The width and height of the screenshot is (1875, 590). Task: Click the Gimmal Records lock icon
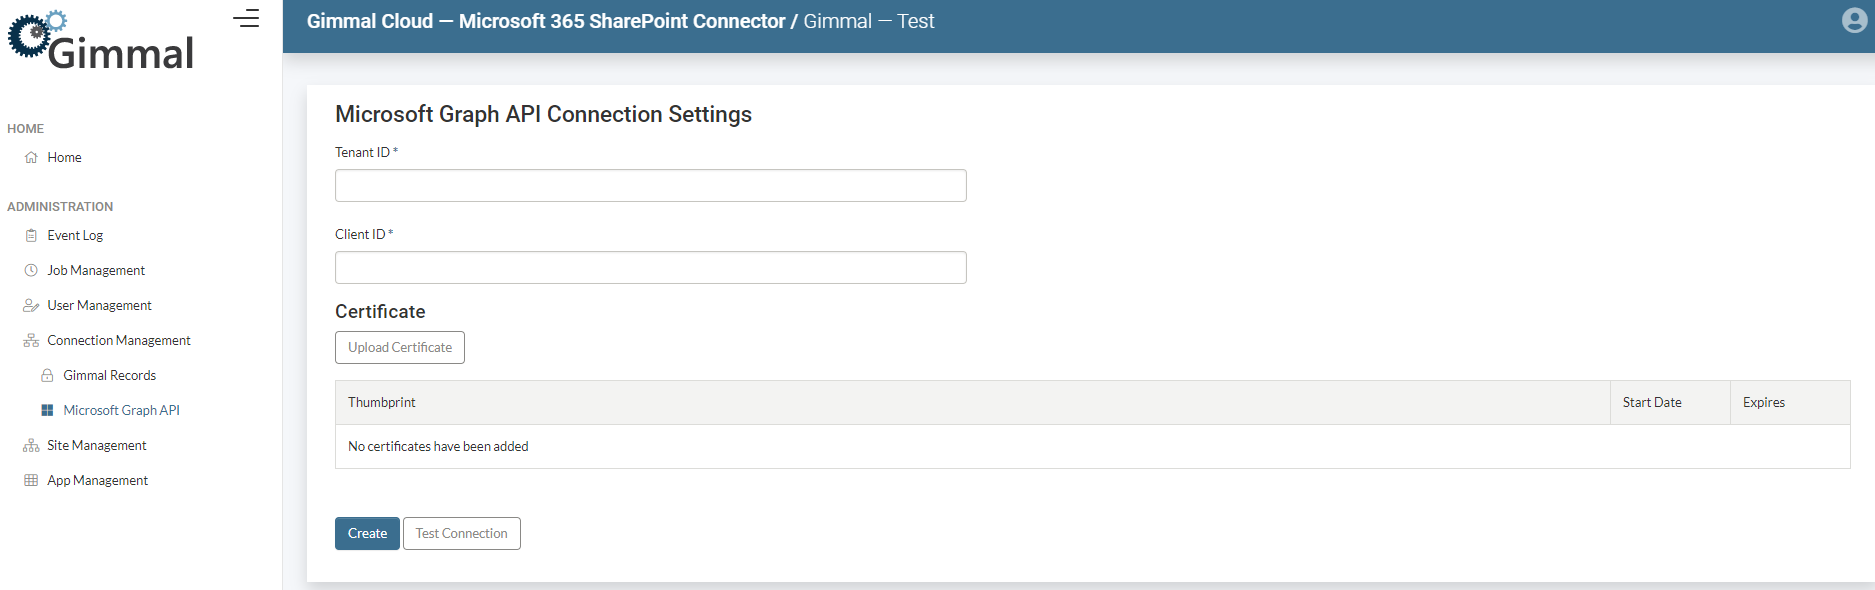pyautogui.click(x=47, y=376)
